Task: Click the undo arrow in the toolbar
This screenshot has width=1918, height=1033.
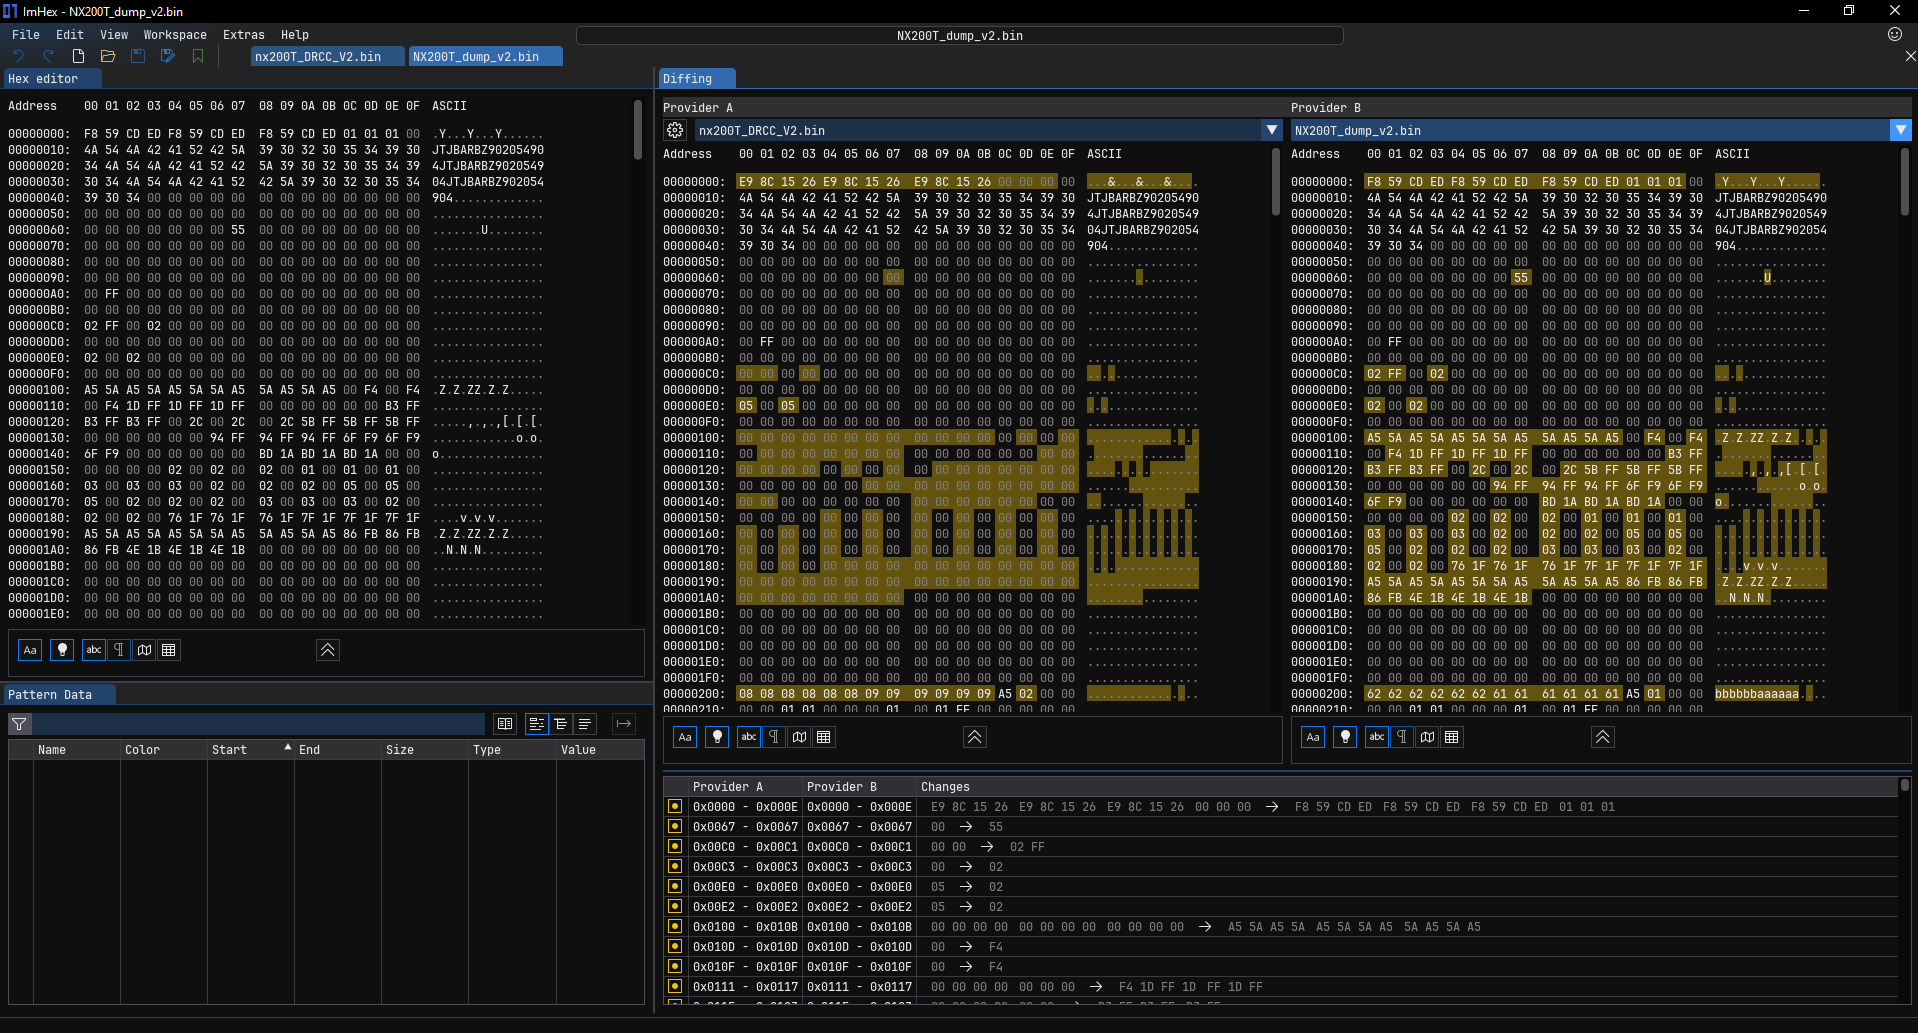Action: click(18, 57)
